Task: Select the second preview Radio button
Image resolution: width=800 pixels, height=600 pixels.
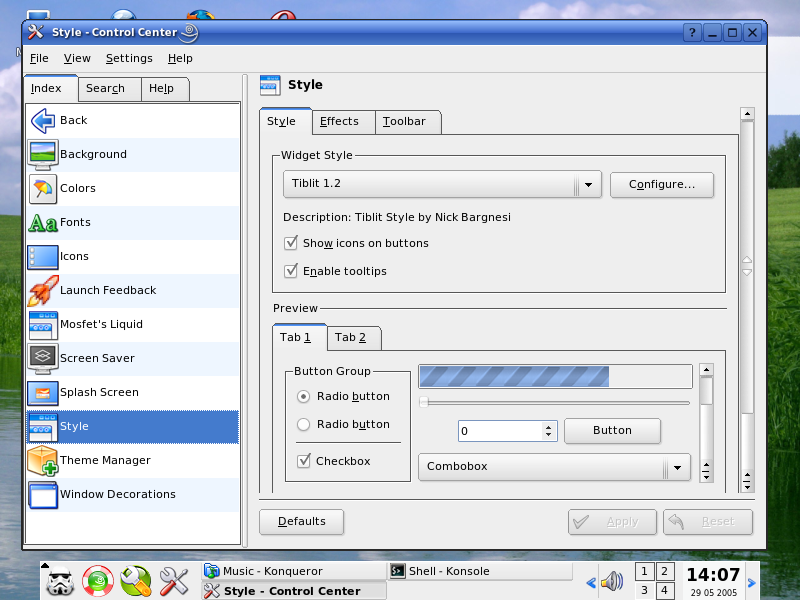Action: [x=304, y=424]
